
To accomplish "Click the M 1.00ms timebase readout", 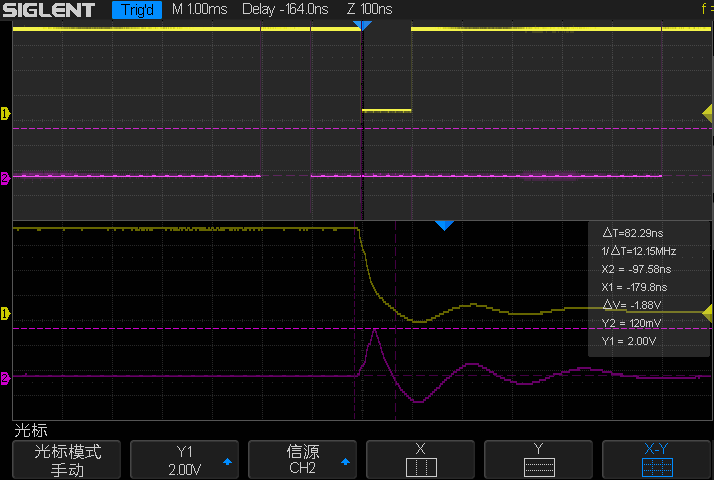I will [x=199, y=10].
